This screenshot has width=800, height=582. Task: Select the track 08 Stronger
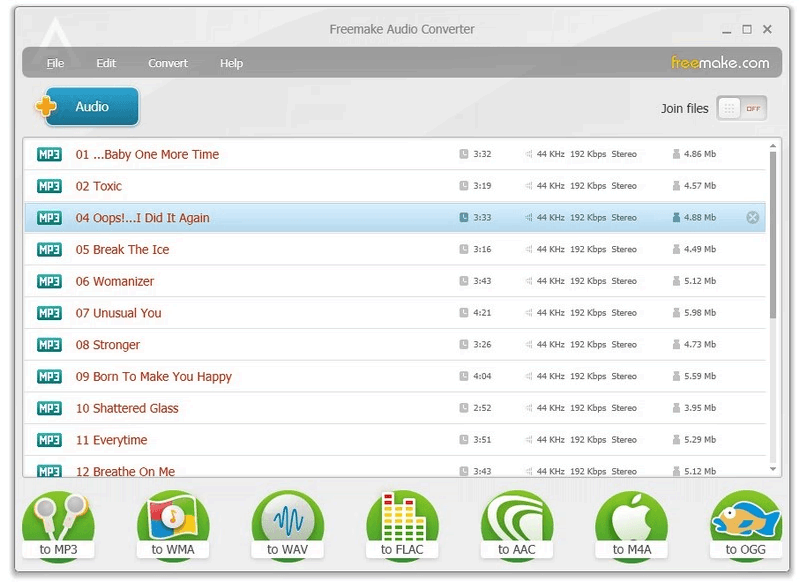(395, 345)
